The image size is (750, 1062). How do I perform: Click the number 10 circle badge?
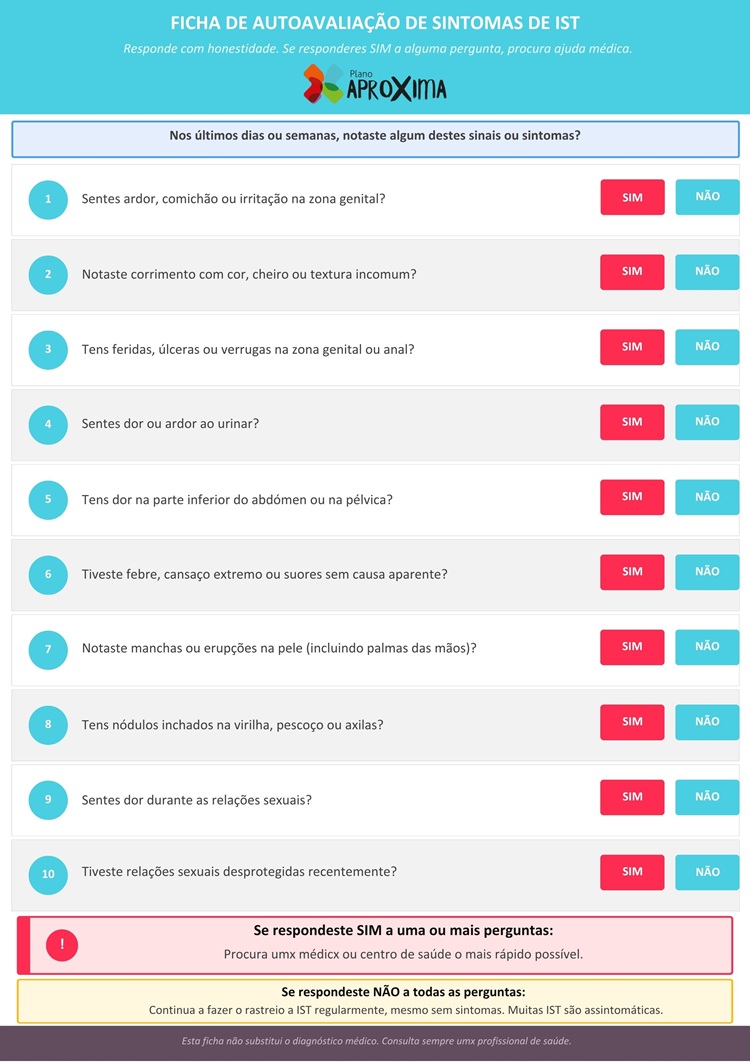[48, 873]
